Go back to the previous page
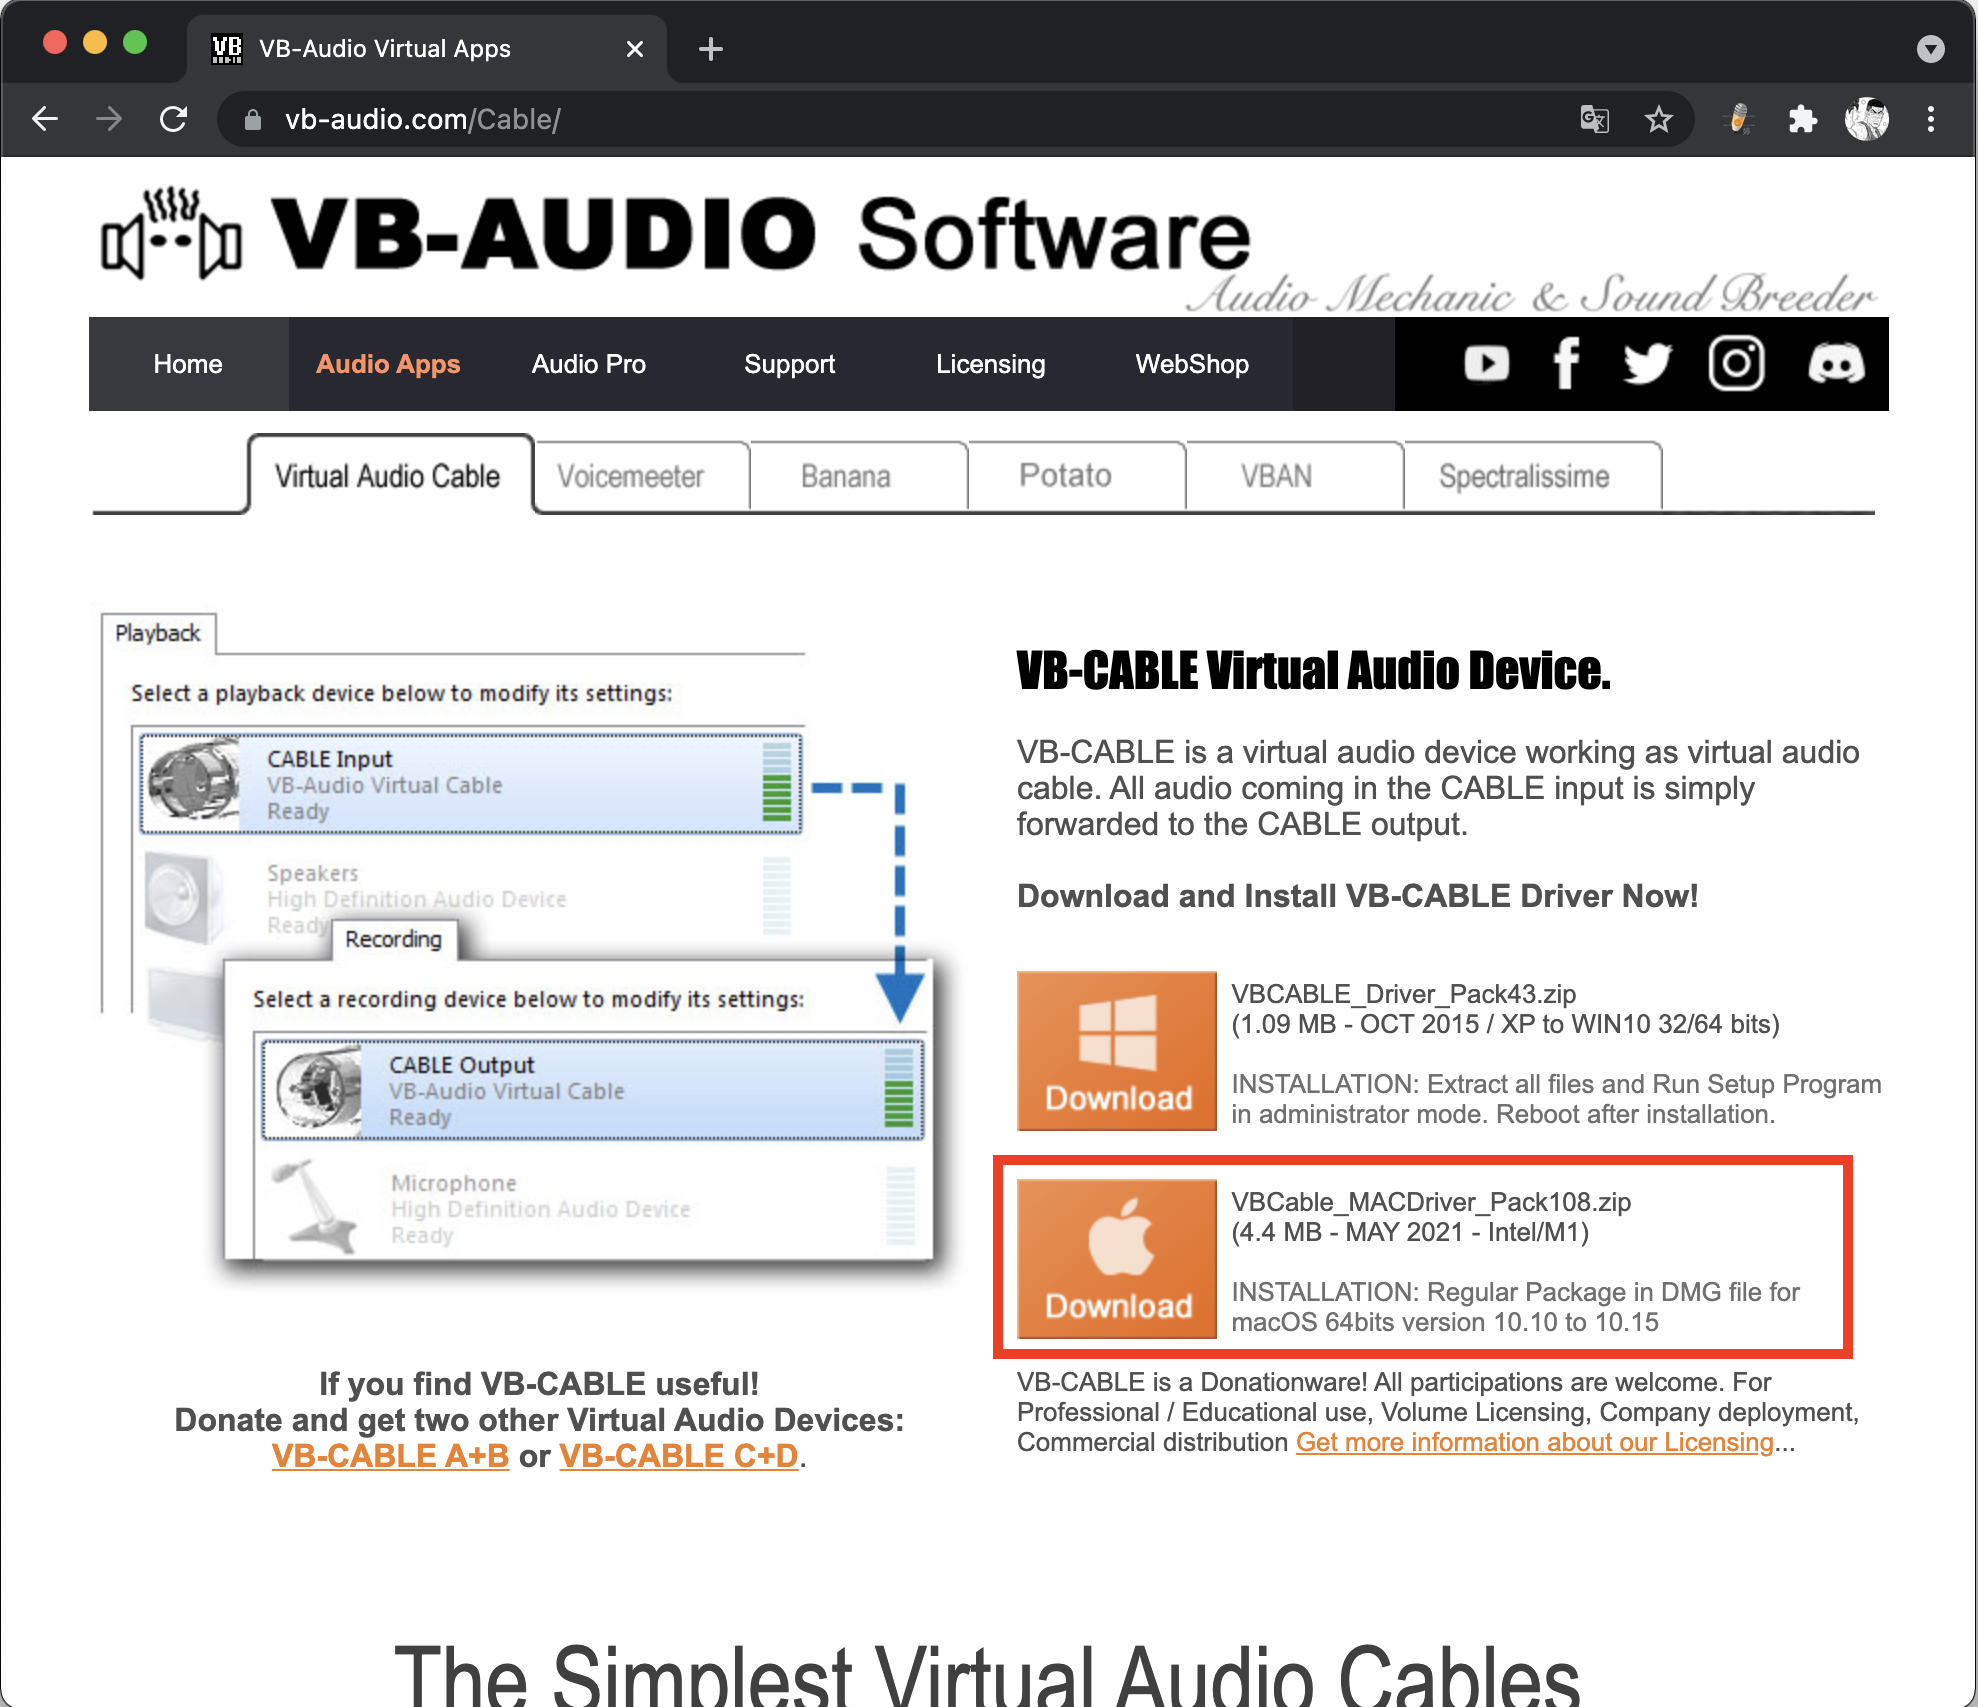Screen dimensions: 1978x1707 click(45, 120)
